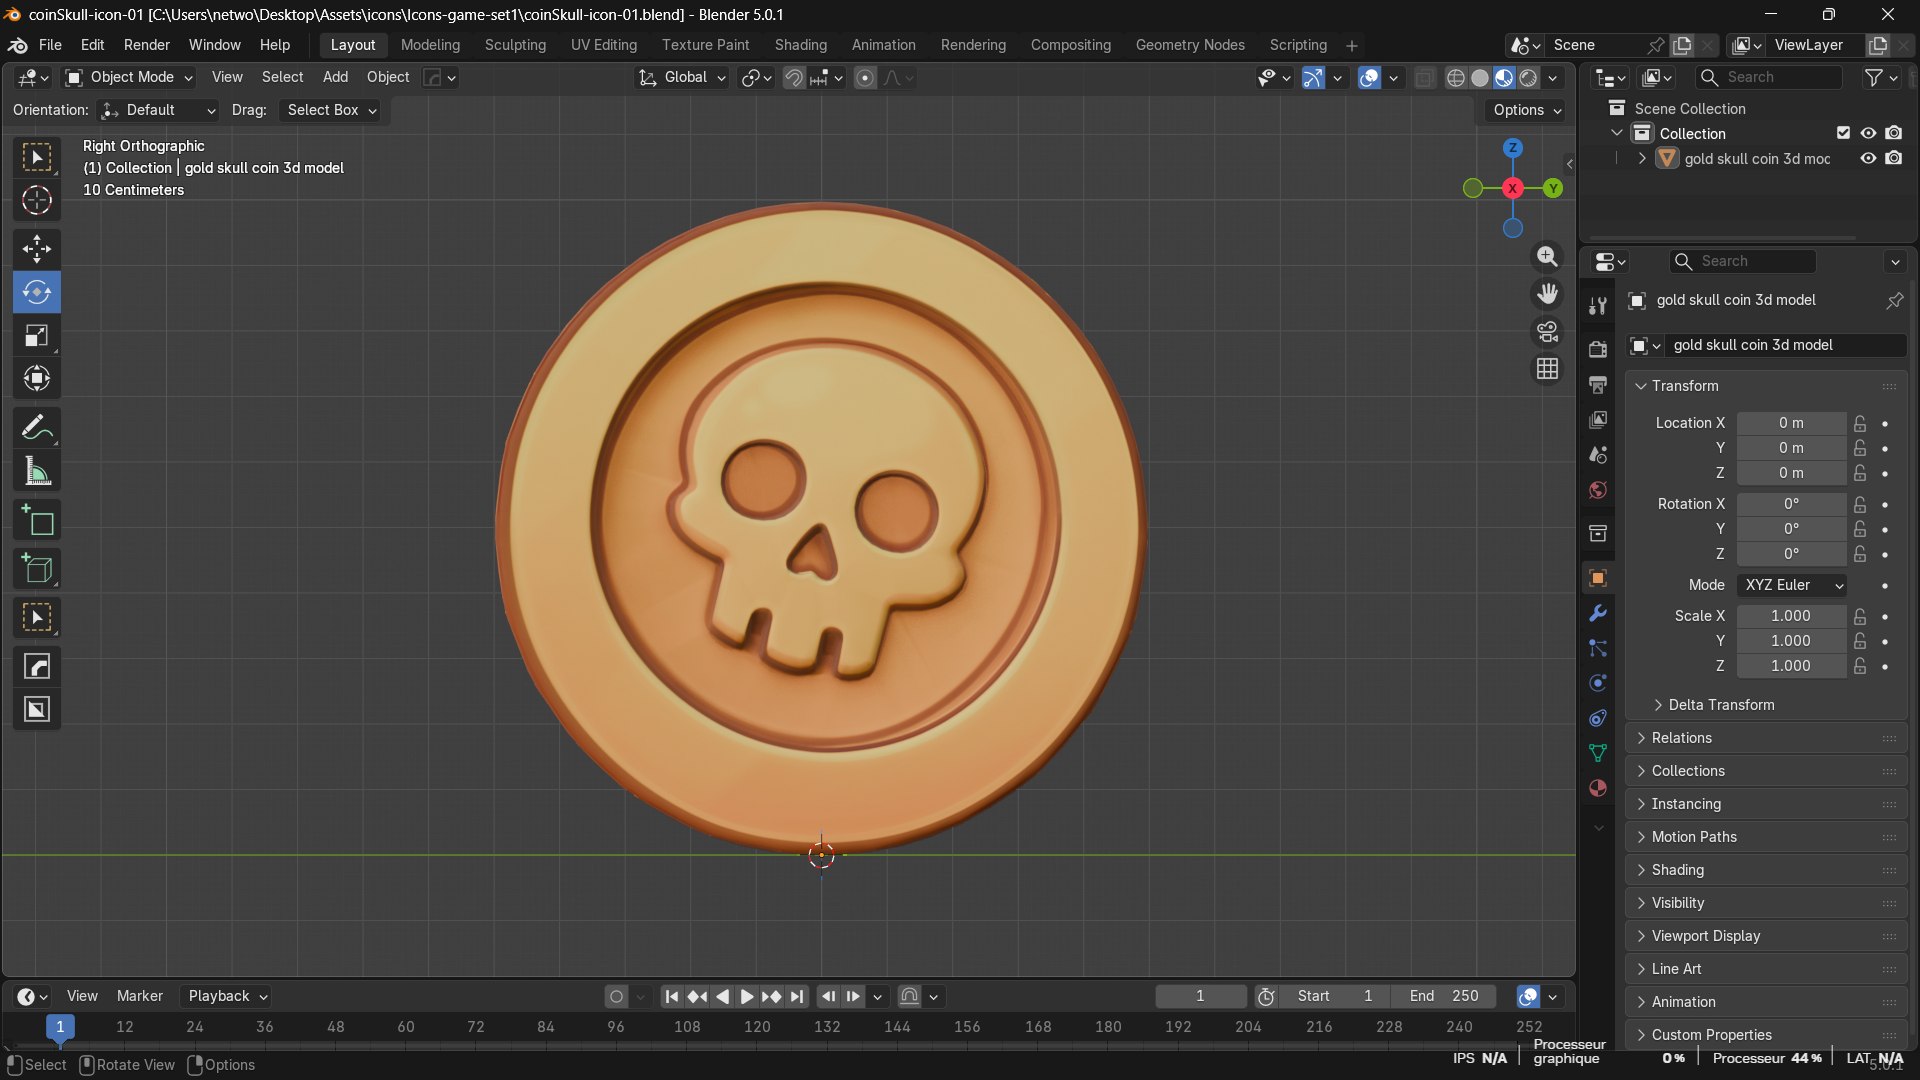The image size is (1920, 1080).
Task: Jump to the last frame button
Action: coord(796,996)
